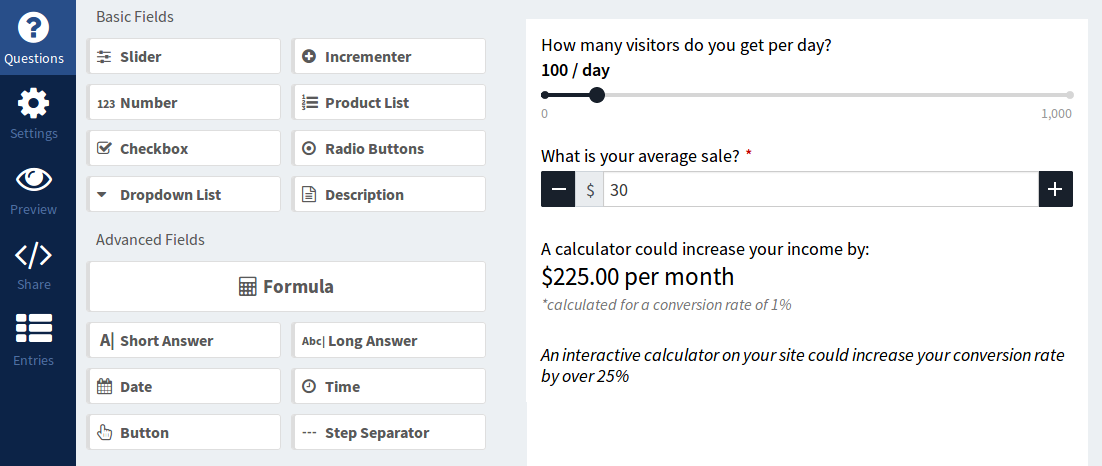
Task: Click the visitors per day slider handle
Action: tap(597, 95)
